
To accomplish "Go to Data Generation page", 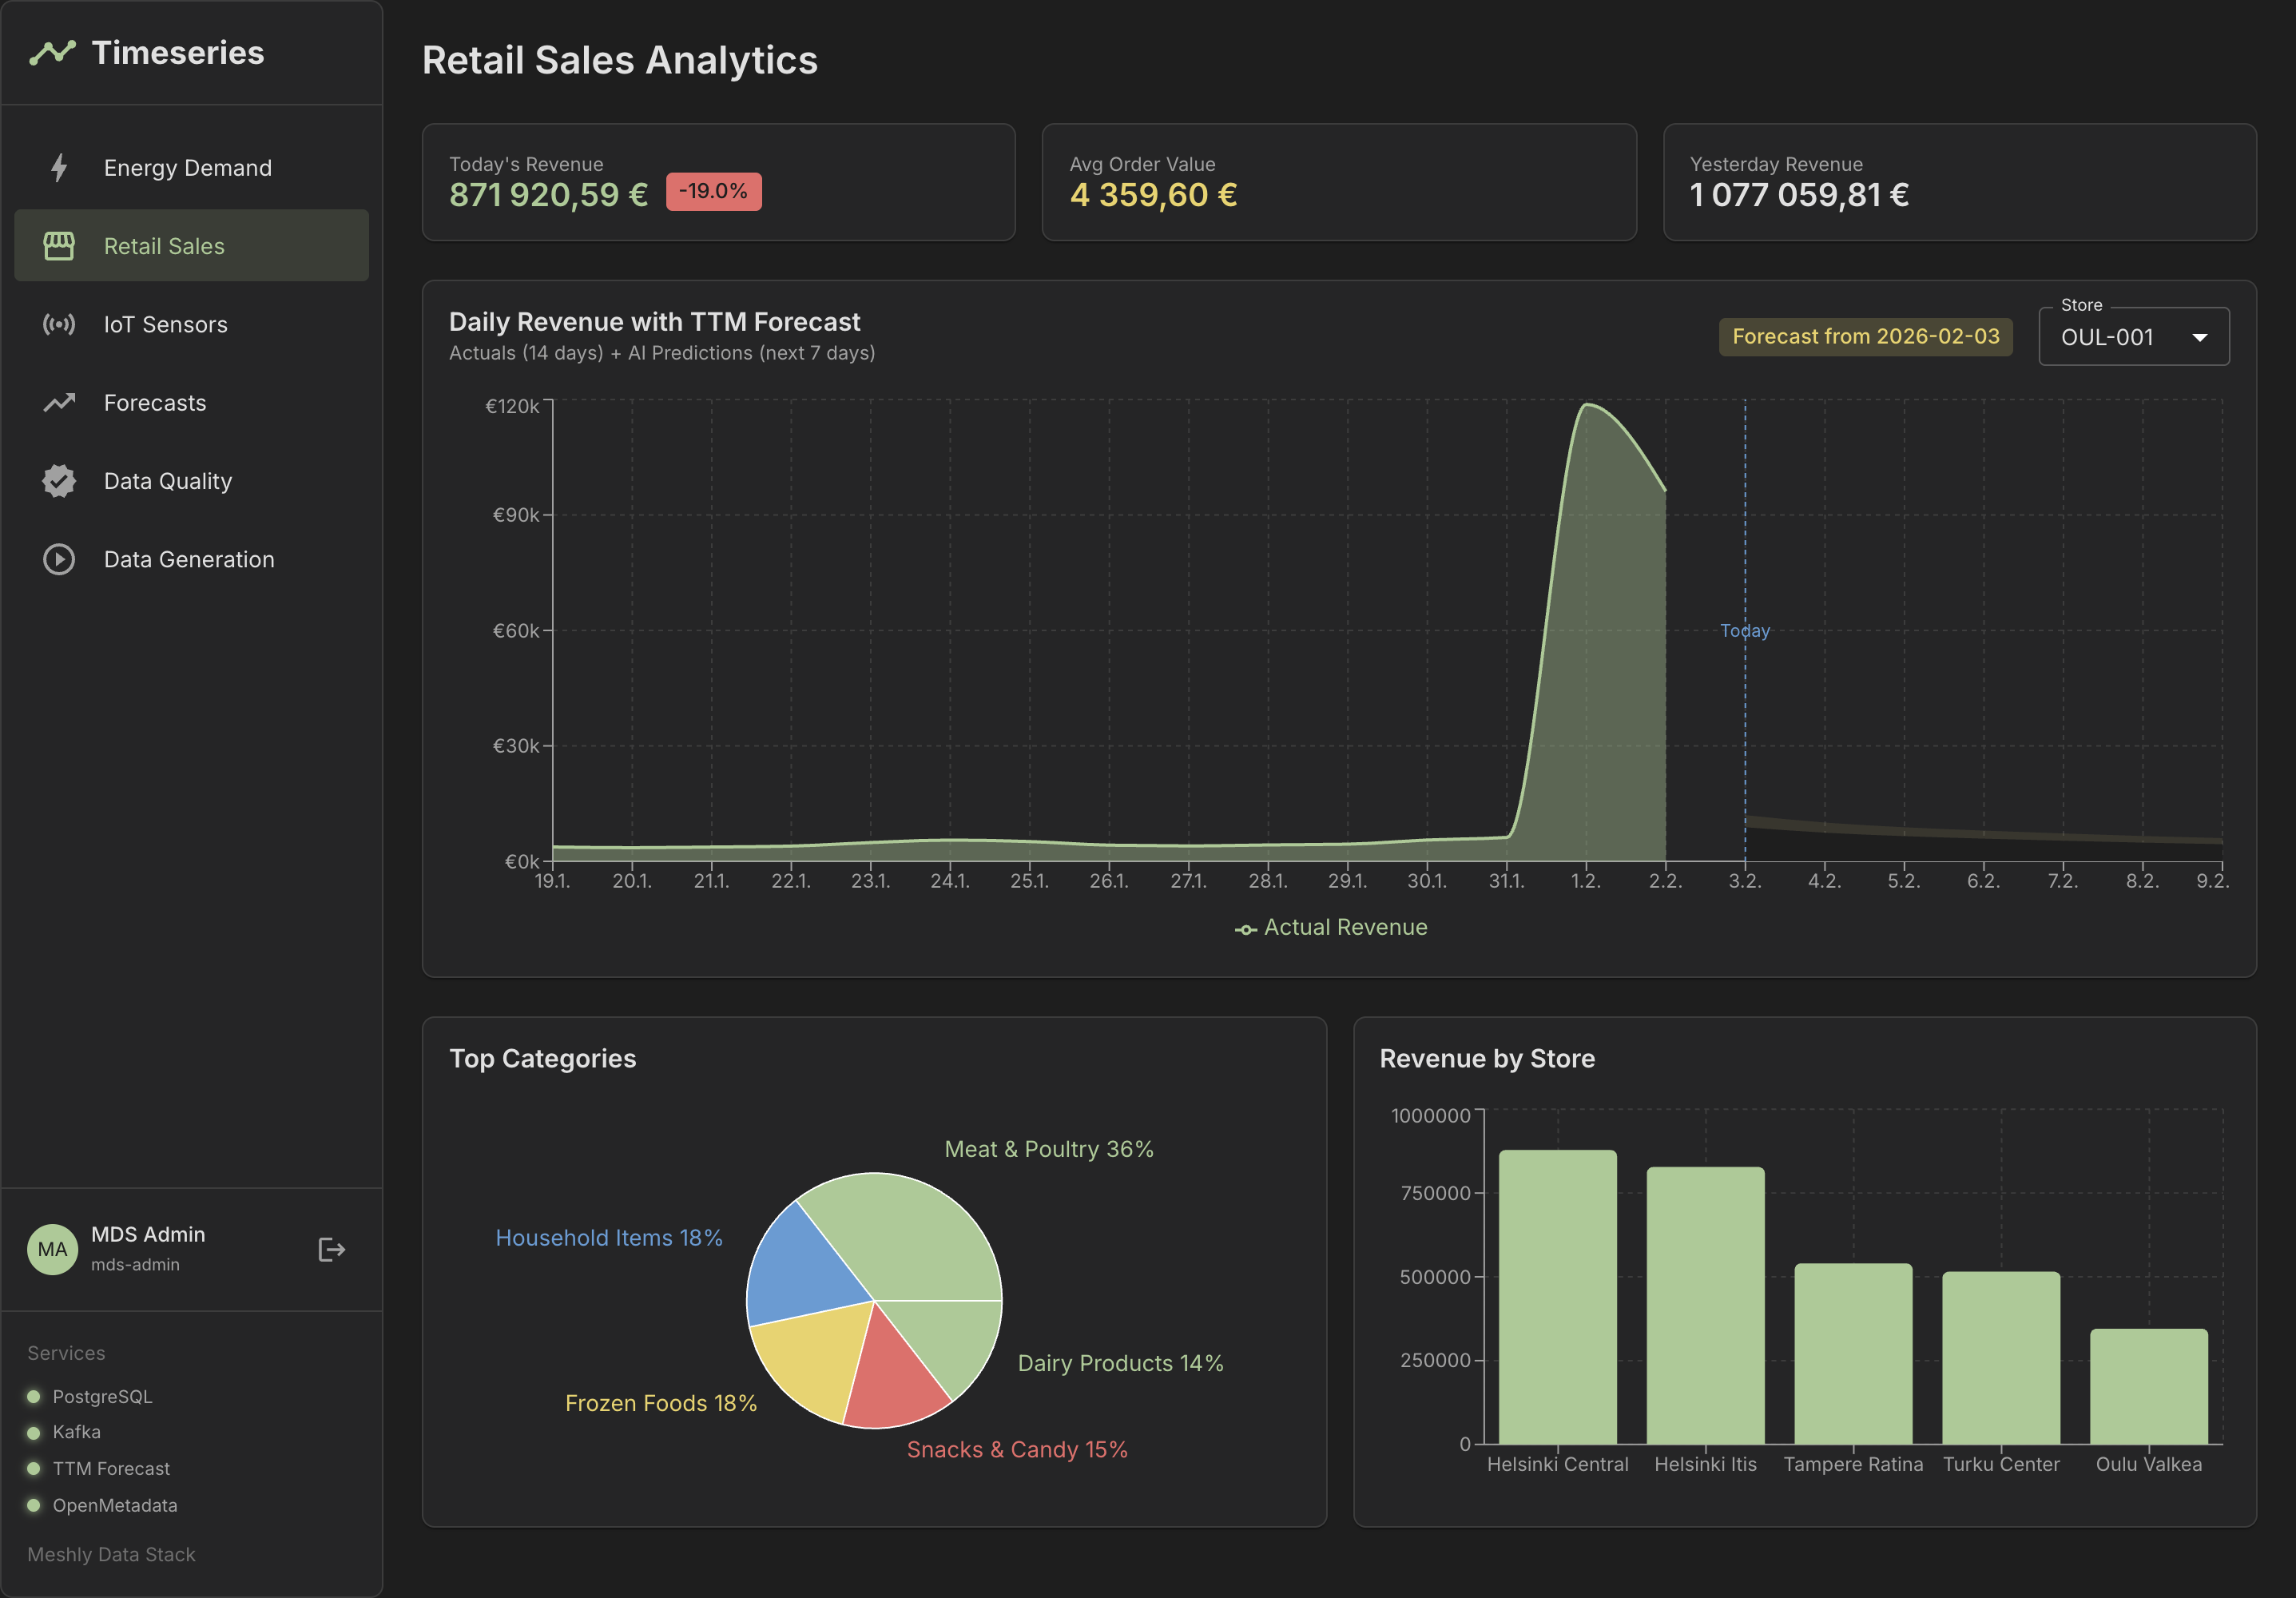I will click(189, 559).
